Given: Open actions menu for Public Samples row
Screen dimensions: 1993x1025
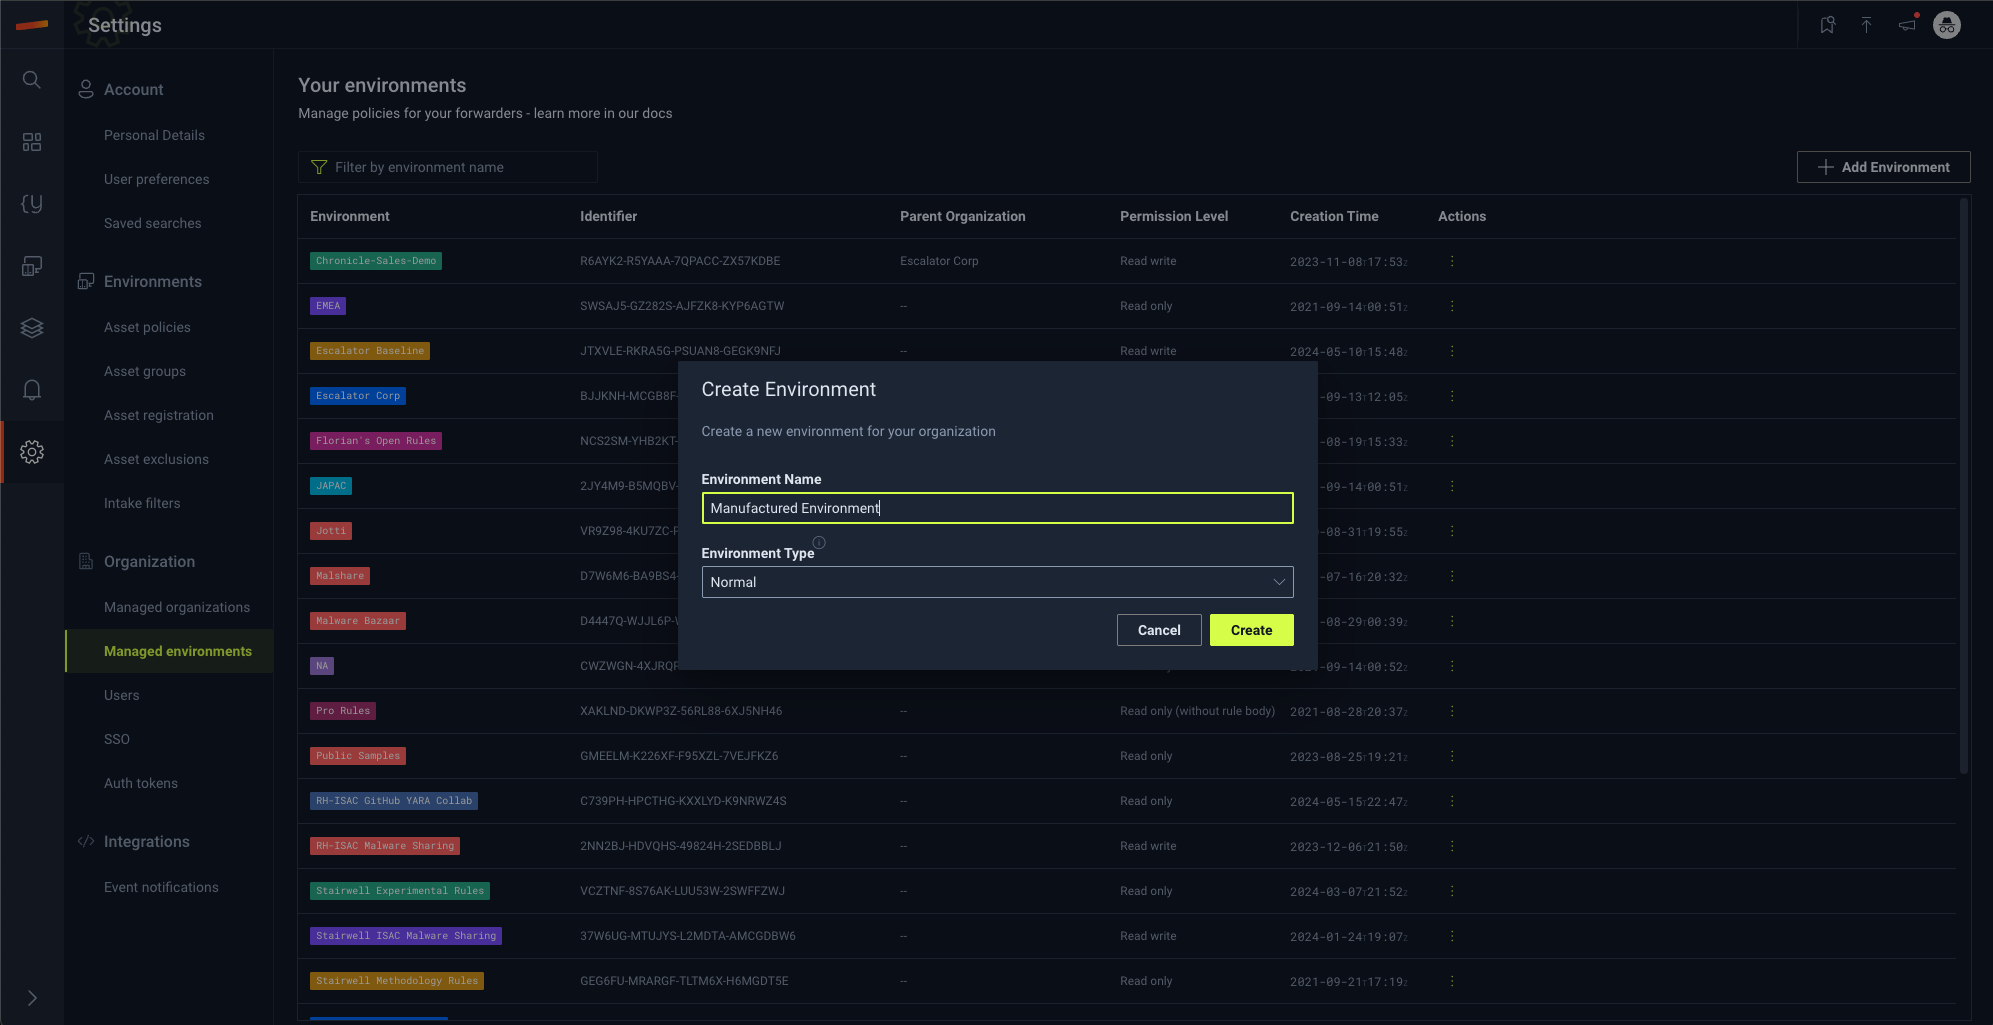Looking at the screenshot, I should (x=1452, y=756).
